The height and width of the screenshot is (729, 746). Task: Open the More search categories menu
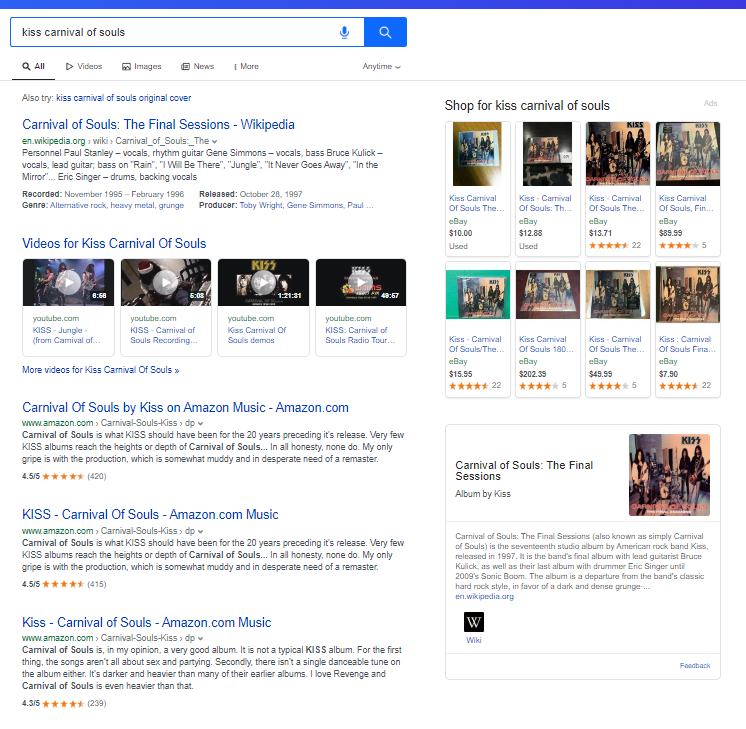246,67
